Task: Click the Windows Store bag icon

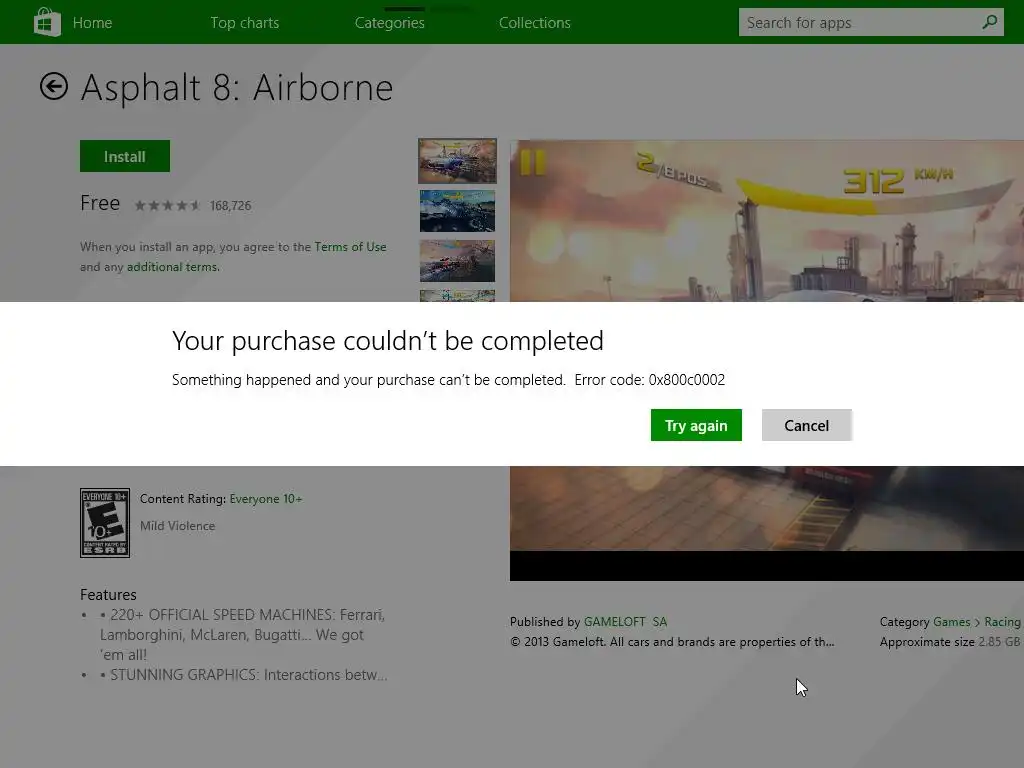Action: tap(47, 22)
